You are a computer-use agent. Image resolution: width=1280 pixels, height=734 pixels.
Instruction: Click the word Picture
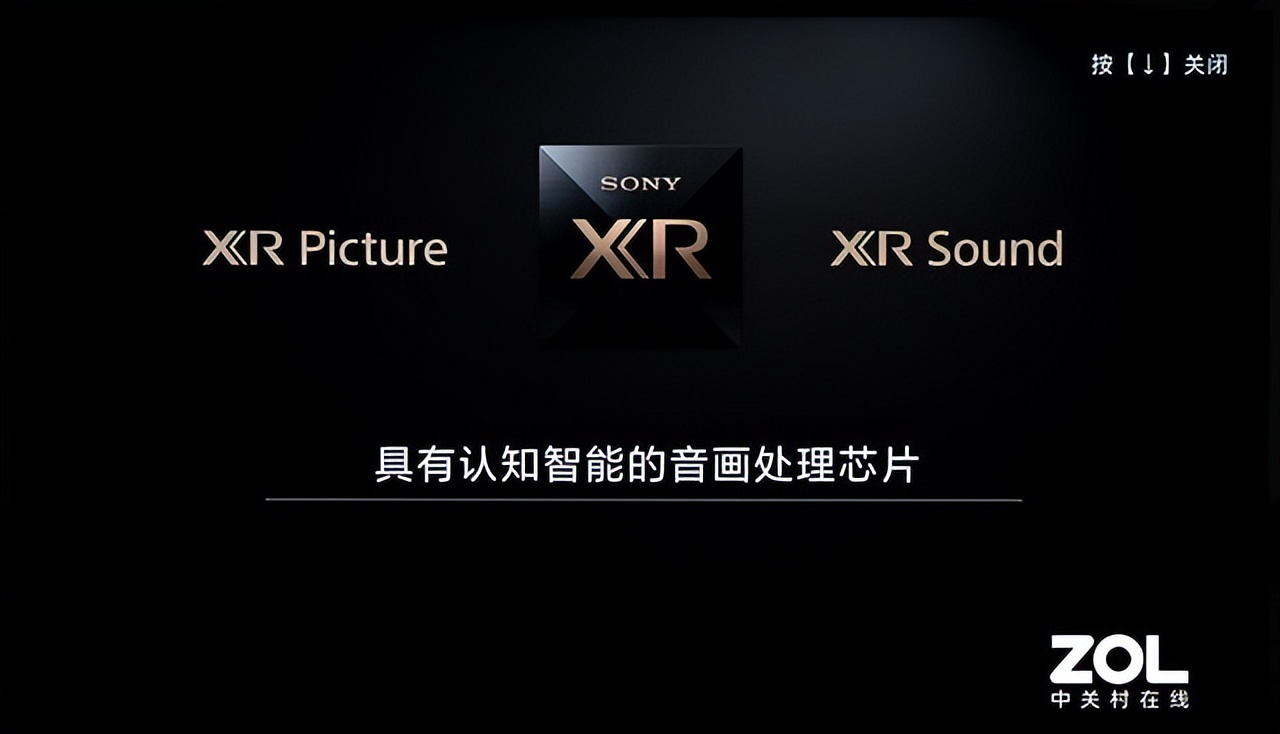click(x=373, y=248)
